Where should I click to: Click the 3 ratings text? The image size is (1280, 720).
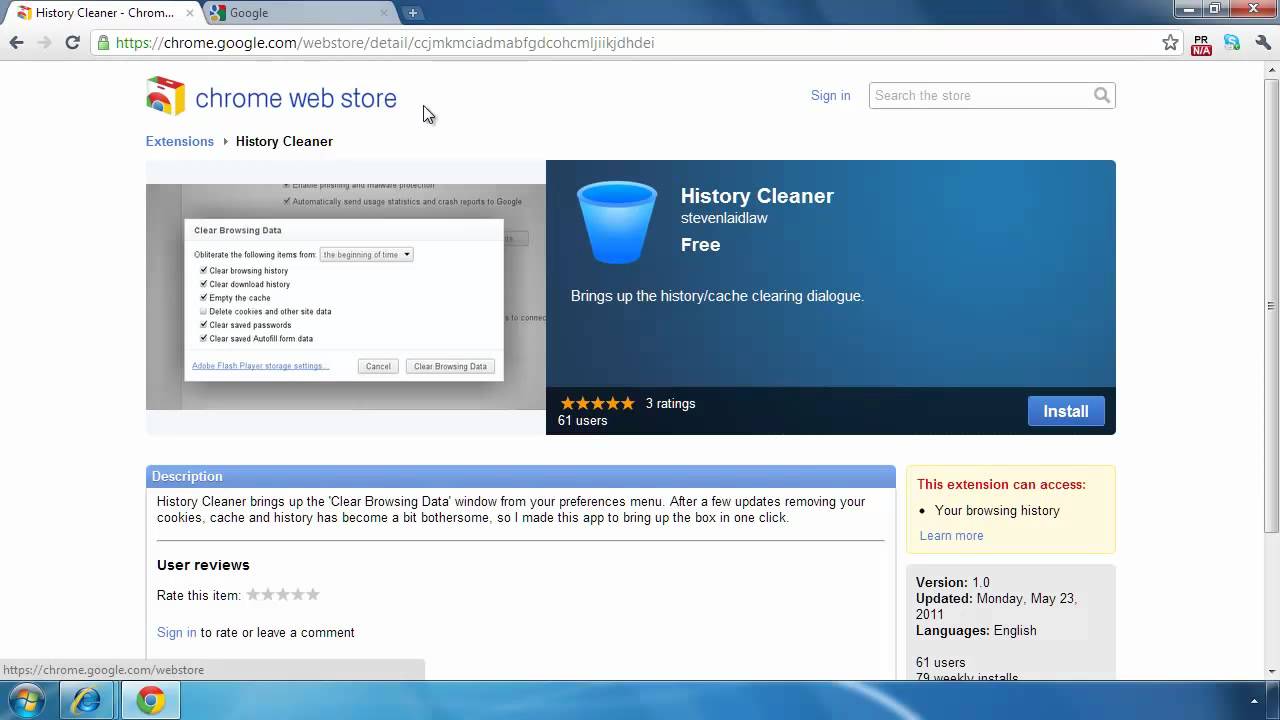[x=670, y=403]
